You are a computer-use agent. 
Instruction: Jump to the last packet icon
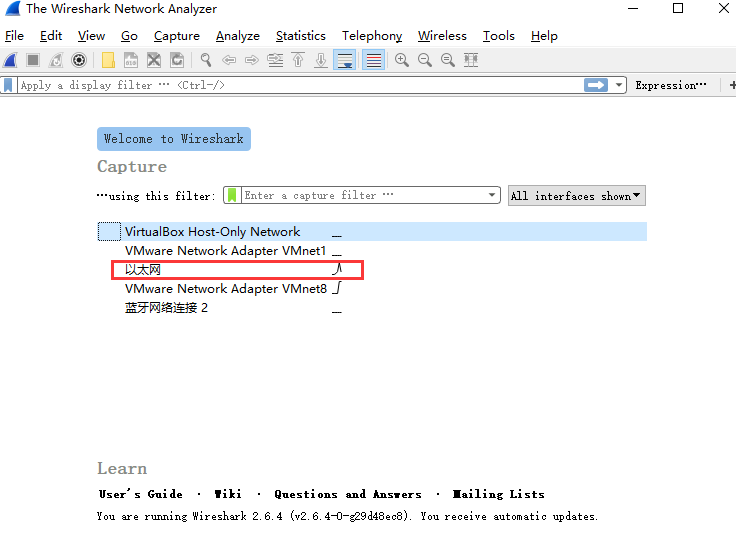[321, 60]
